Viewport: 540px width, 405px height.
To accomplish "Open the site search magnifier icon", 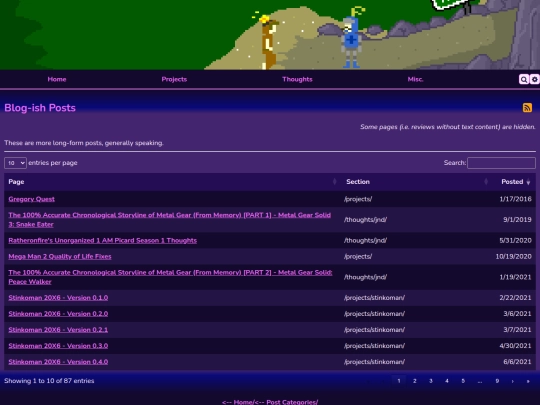I will 524,80.
